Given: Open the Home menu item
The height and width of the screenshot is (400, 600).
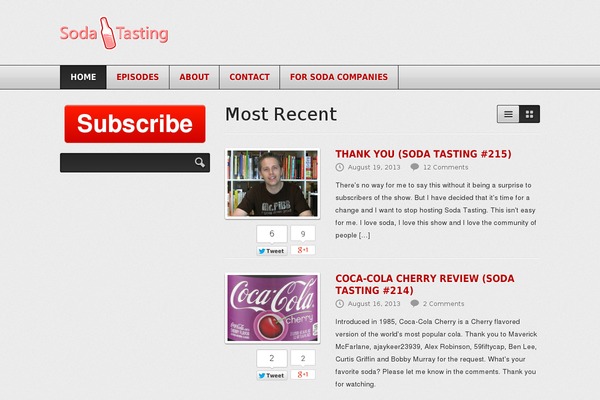Looking at the screenshot, I should click(83, 77).
